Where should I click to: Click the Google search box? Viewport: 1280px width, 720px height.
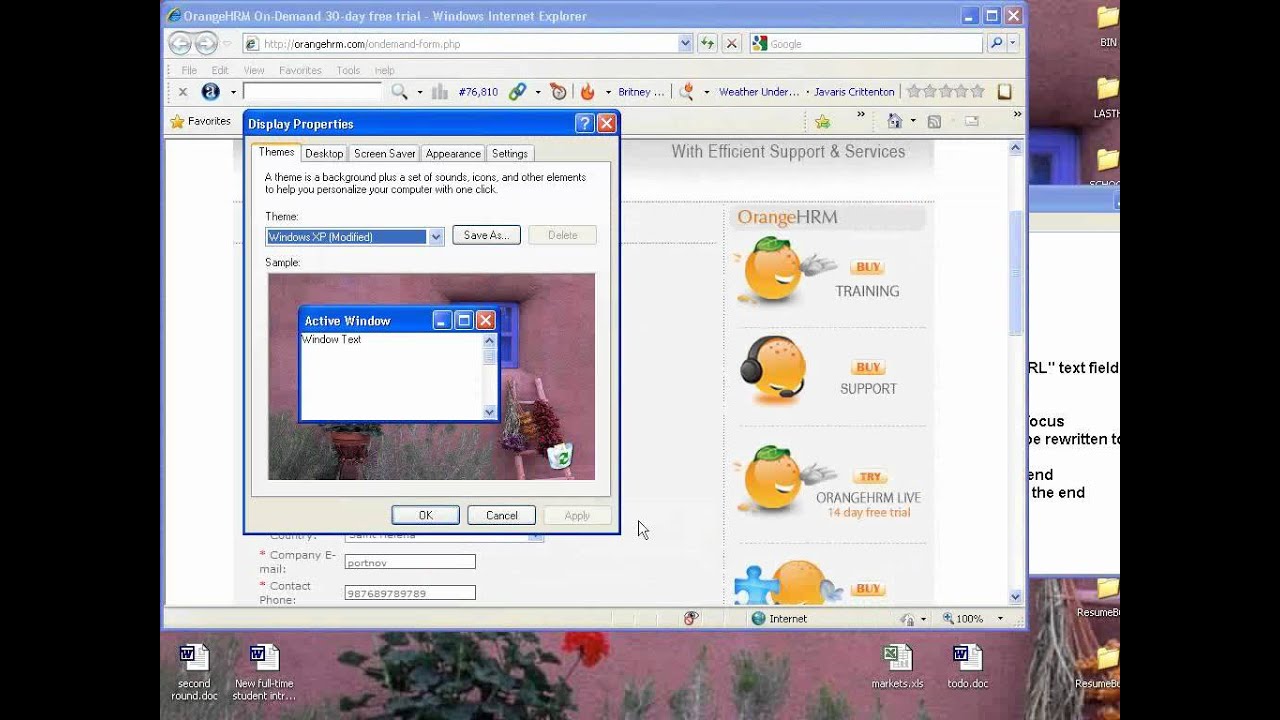pos(866,43)
